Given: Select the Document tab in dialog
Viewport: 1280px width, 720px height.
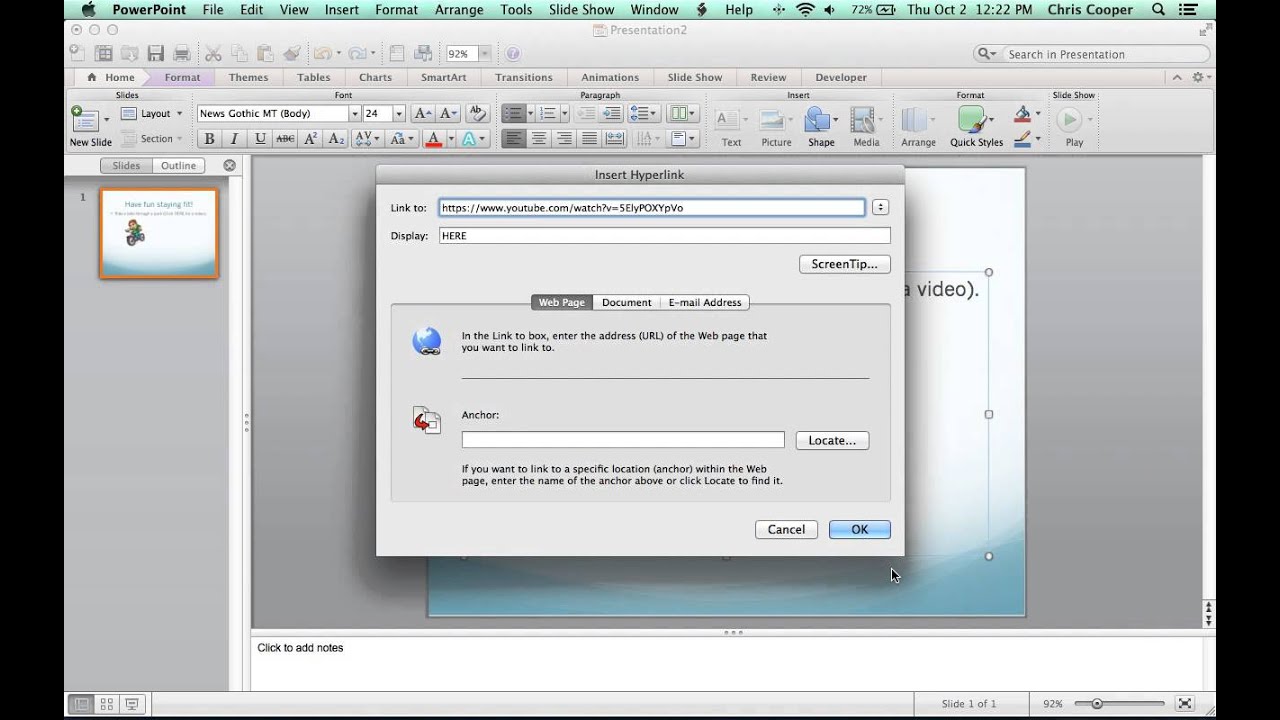Looking at the screenshot, I should click(x=627, y=302).
